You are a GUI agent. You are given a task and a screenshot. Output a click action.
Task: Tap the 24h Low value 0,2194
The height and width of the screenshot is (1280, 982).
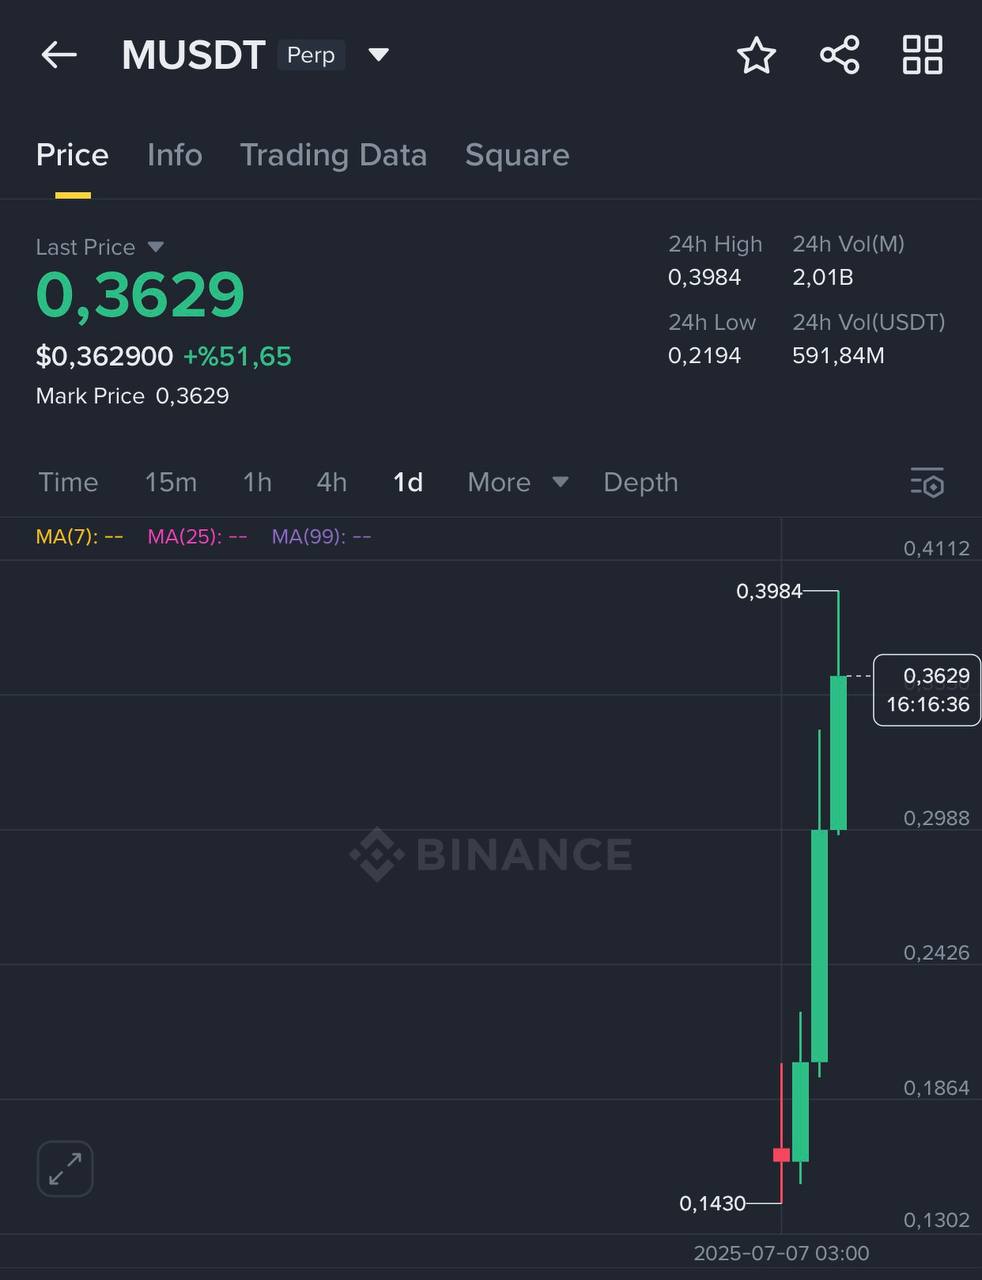(705, 355)
